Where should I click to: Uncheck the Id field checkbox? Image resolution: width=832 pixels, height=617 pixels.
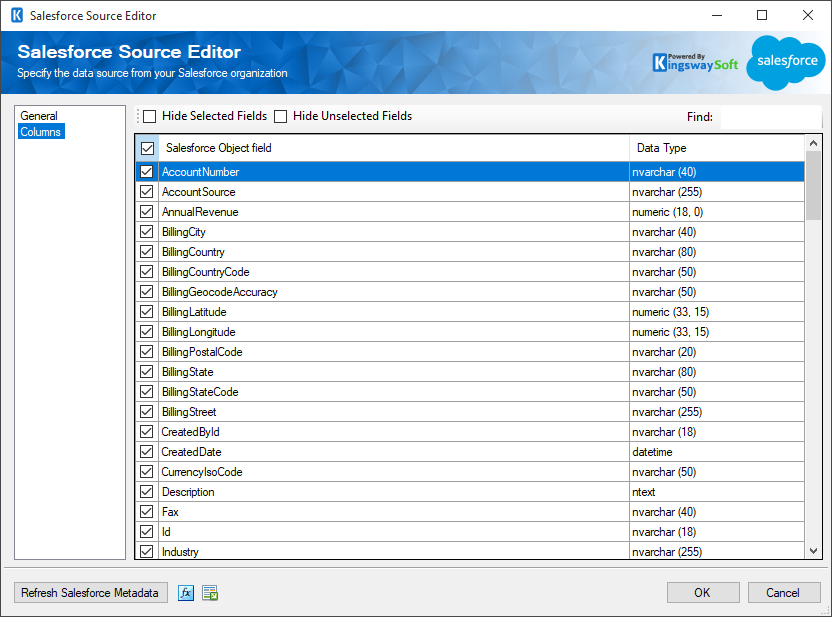[146, 532]
